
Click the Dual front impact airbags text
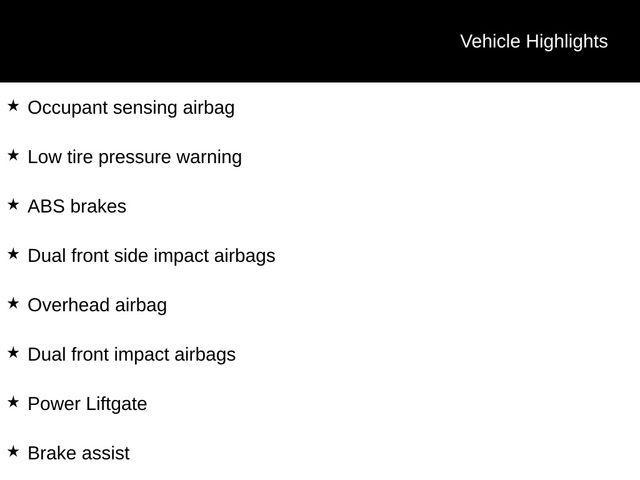[131, 354]
